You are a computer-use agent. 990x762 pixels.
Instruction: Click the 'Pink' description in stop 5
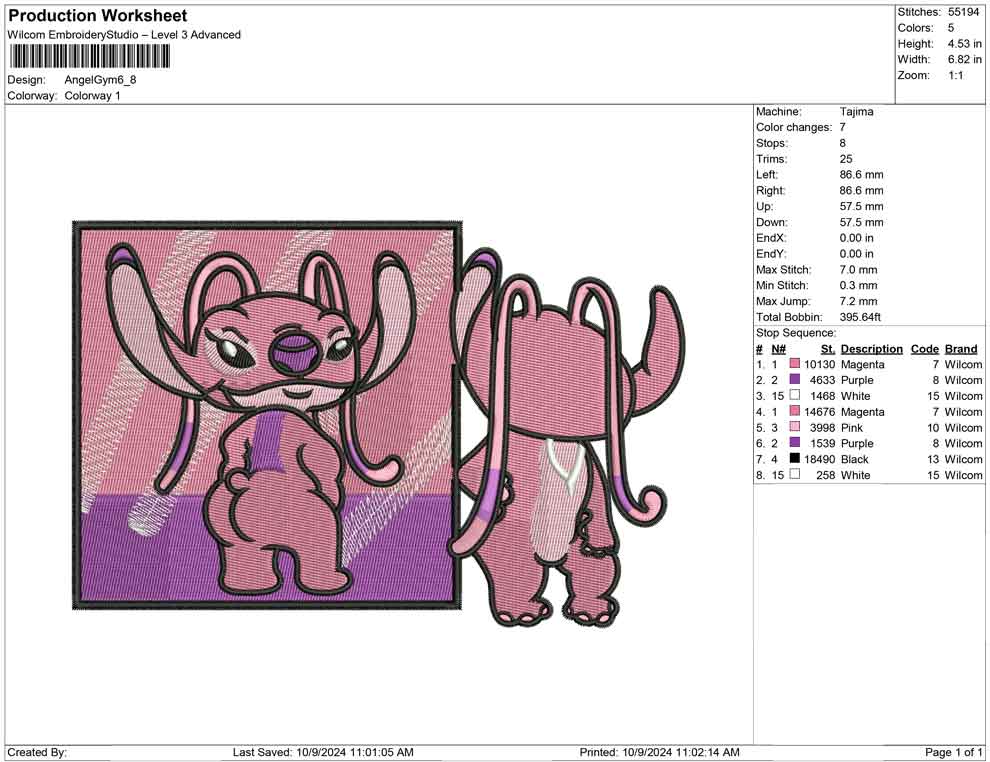coord(852,427)
